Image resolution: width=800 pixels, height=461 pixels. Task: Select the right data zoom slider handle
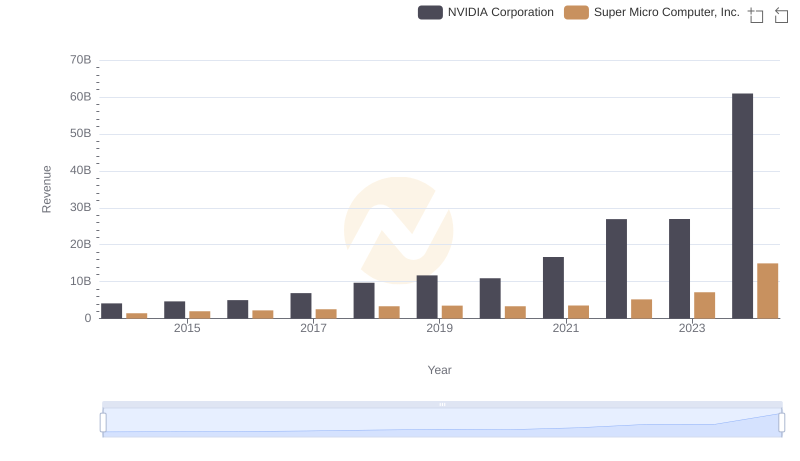[781, 422]
